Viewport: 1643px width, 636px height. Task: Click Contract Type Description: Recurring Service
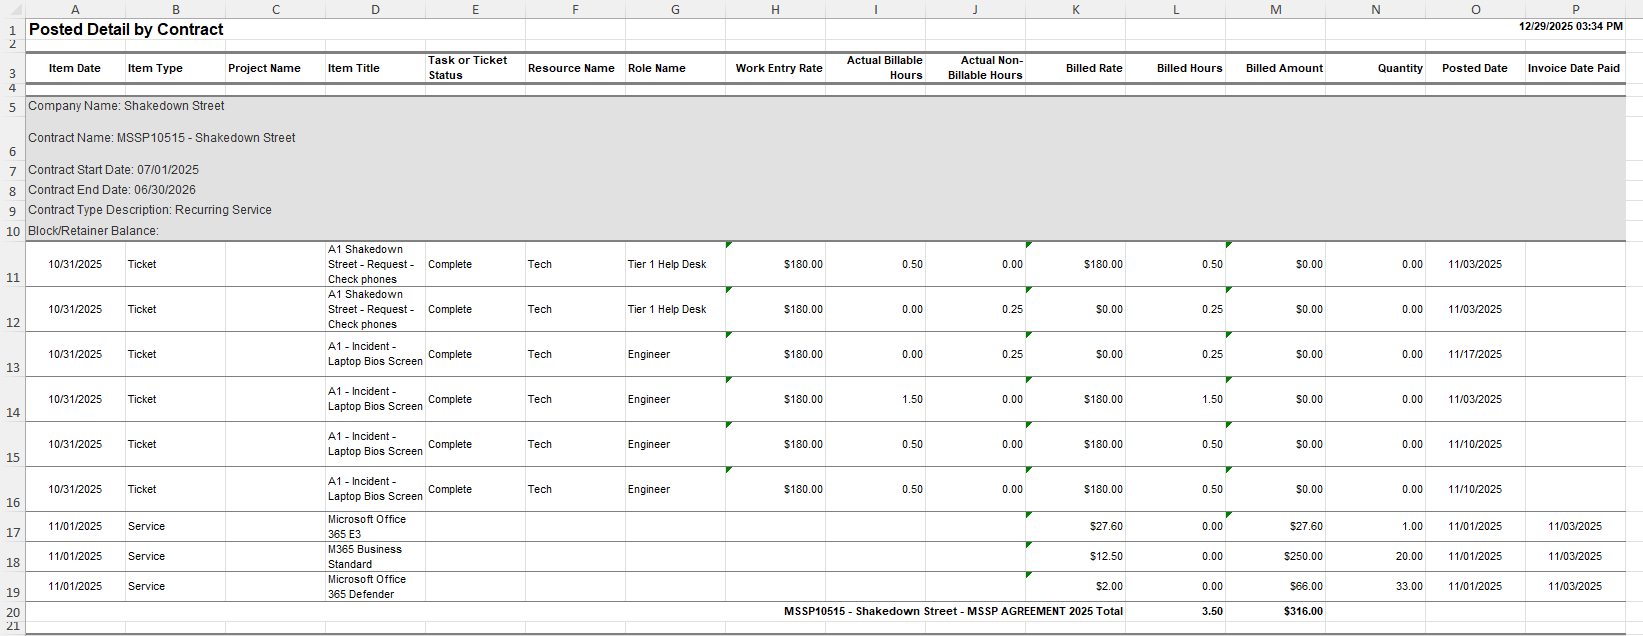click(x=150, y=210)
